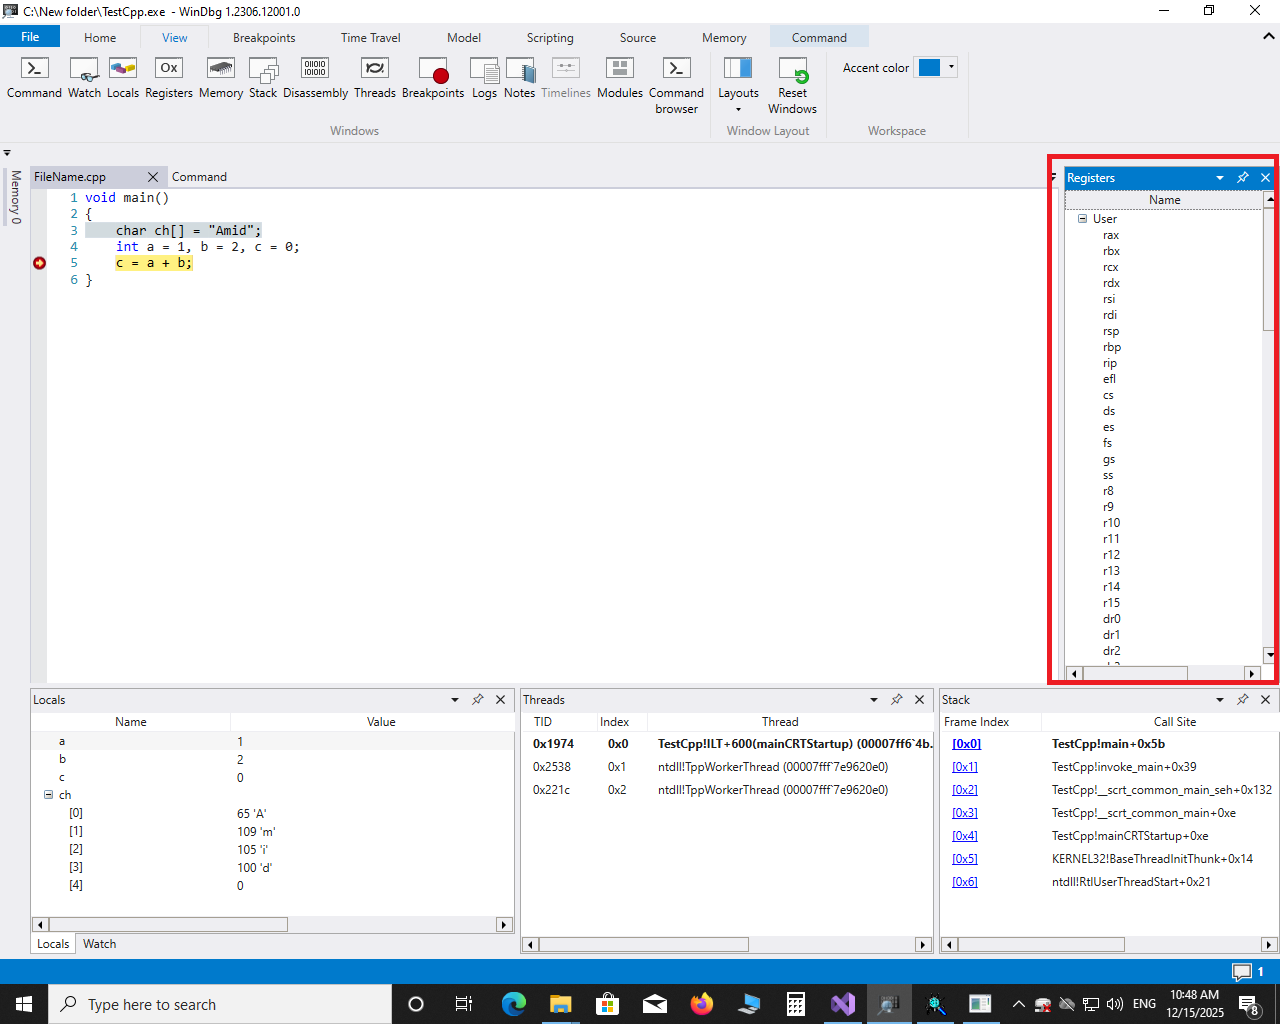Toggle pin on Registers panel

point(1243,178)
